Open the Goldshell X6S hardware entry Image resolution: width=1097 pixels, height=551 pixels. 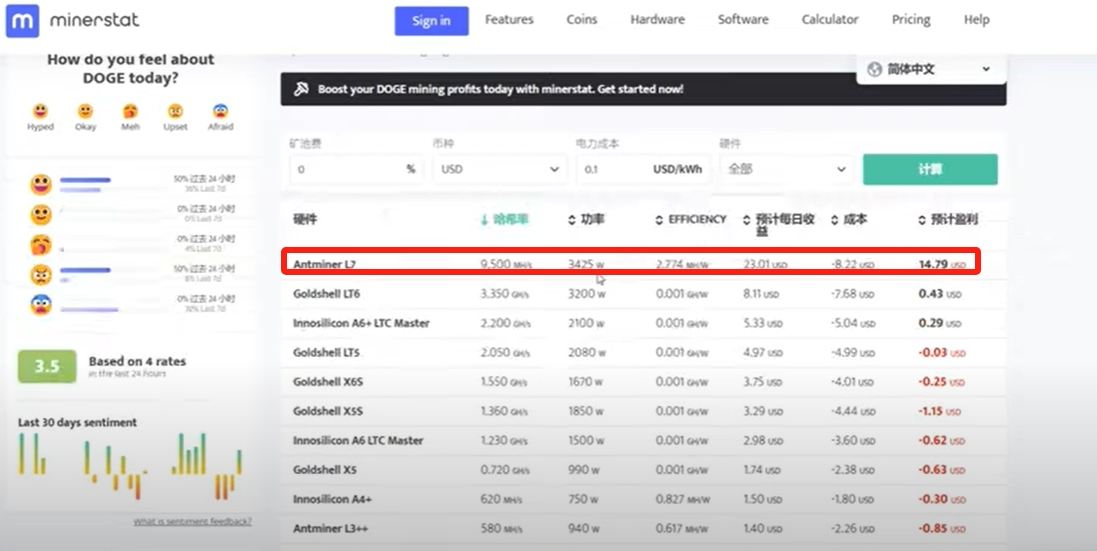[328, 382]
